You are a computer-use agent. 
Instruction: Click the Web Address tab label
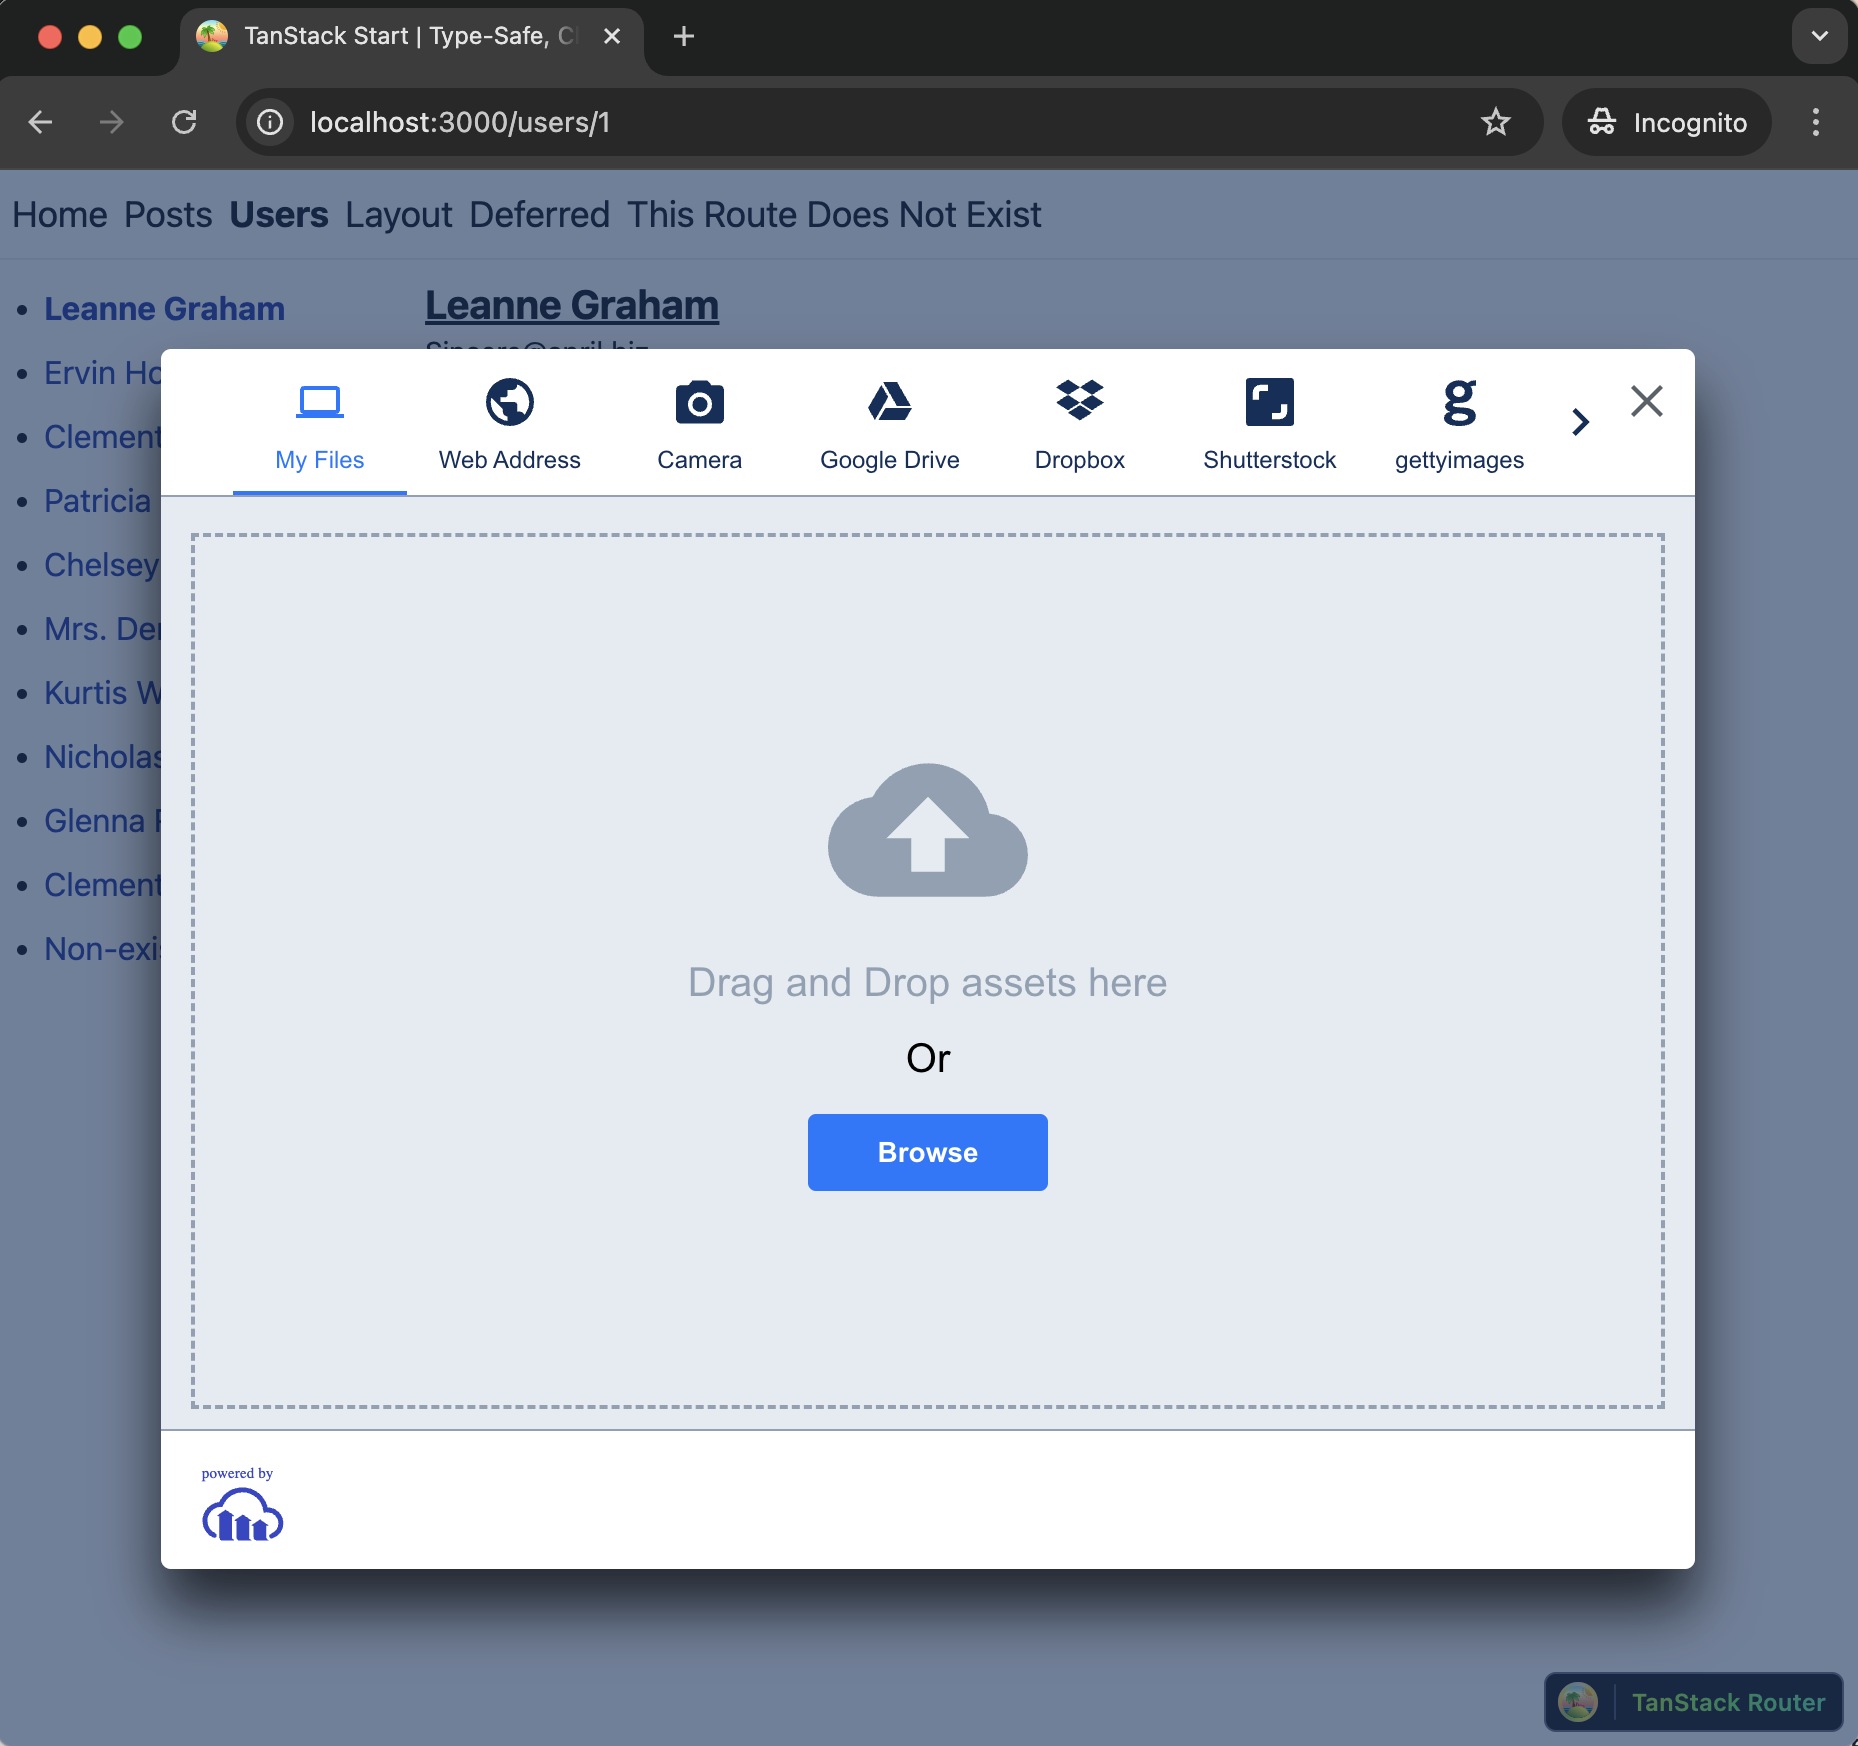(x=510, y=460)
